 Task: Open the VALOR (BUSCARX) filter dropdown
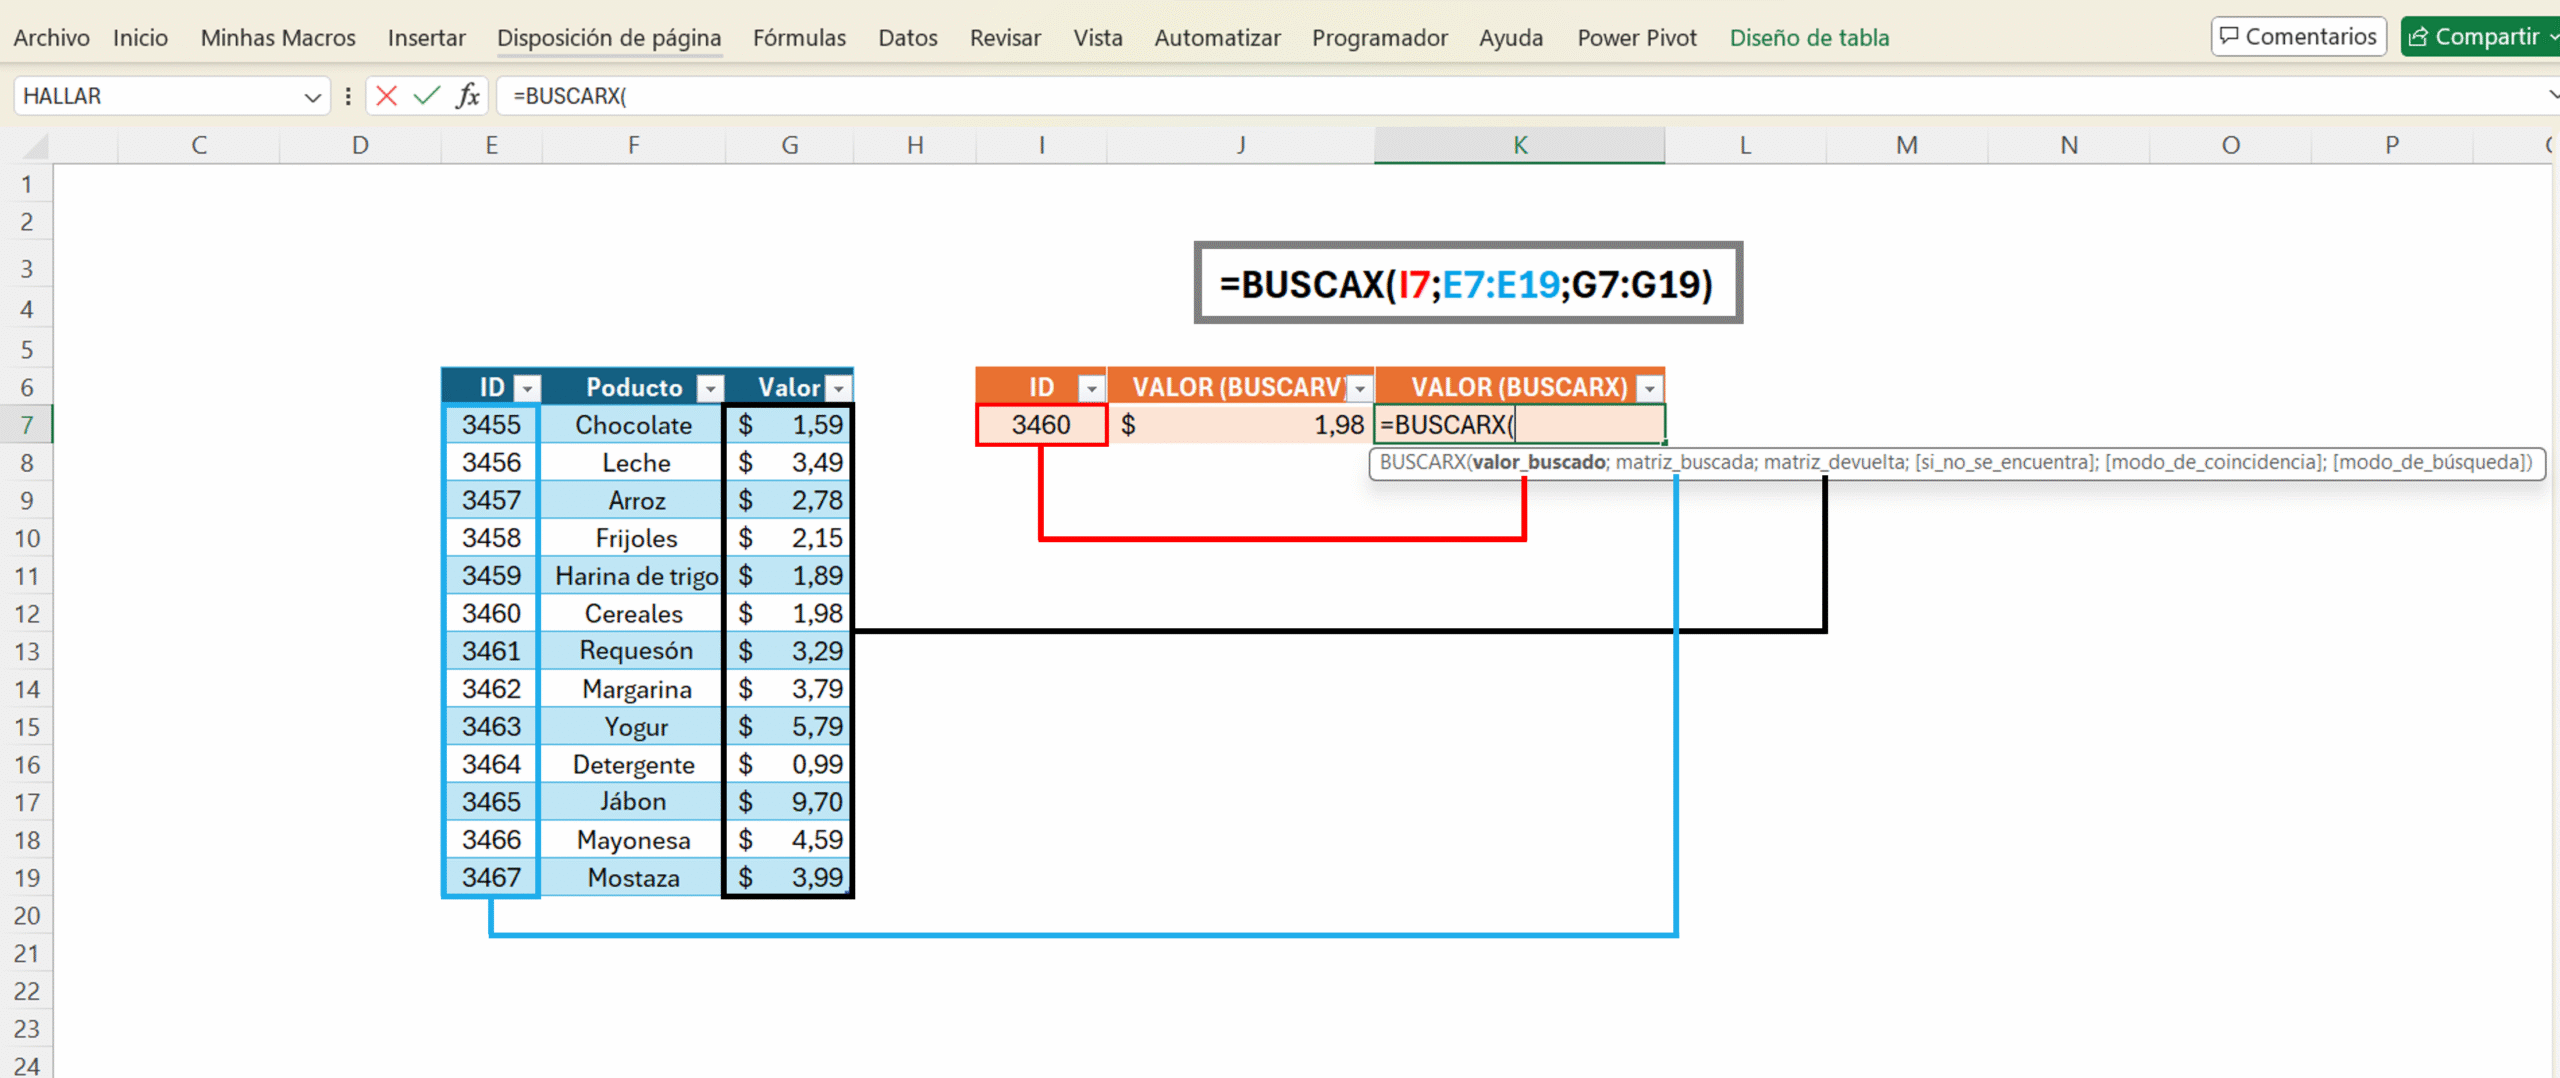1650,388
